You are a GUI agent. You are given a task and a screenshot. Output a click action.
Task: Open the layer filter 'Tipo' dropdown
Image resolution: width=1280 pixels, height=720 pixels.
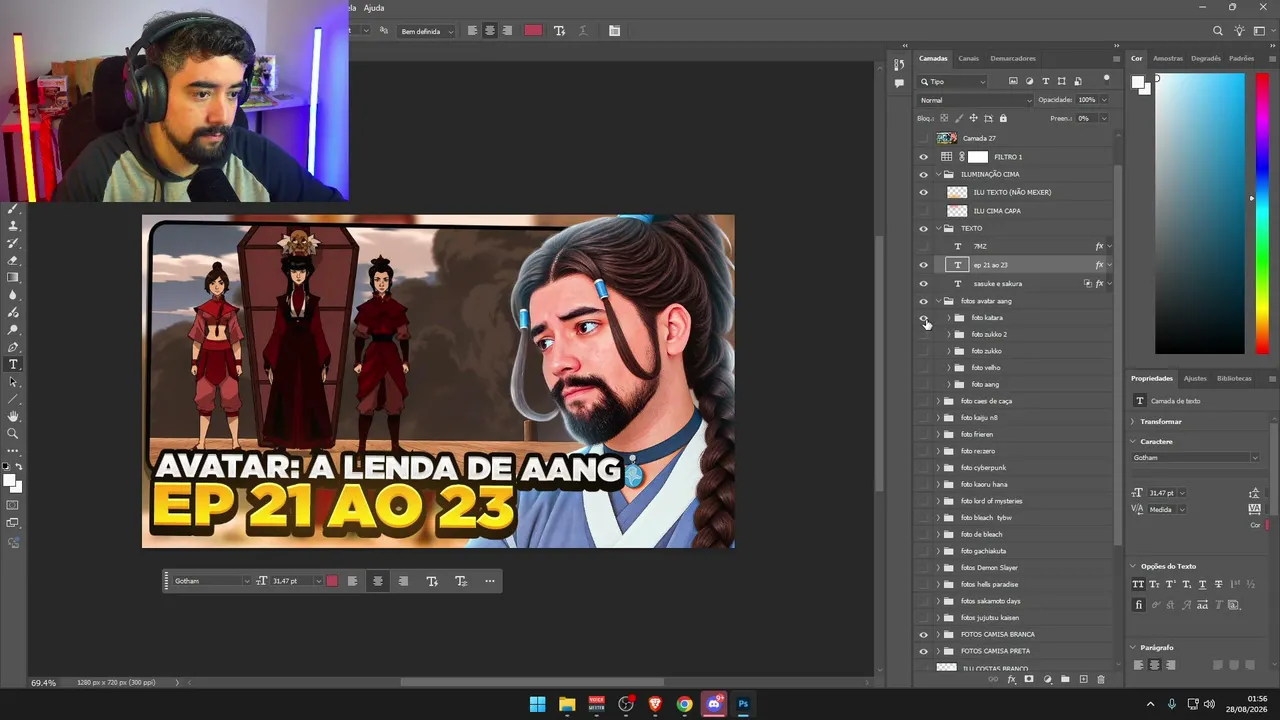point(953,81)
